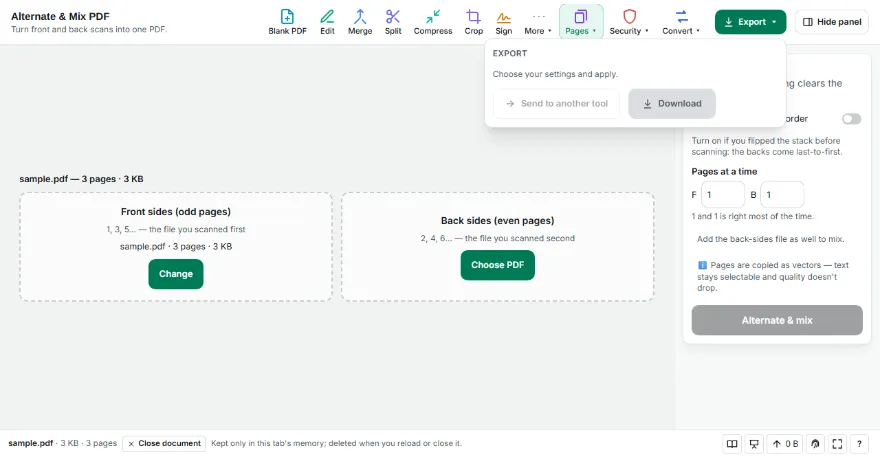Focus the B pages-at-a-time field

click(782, 195)
